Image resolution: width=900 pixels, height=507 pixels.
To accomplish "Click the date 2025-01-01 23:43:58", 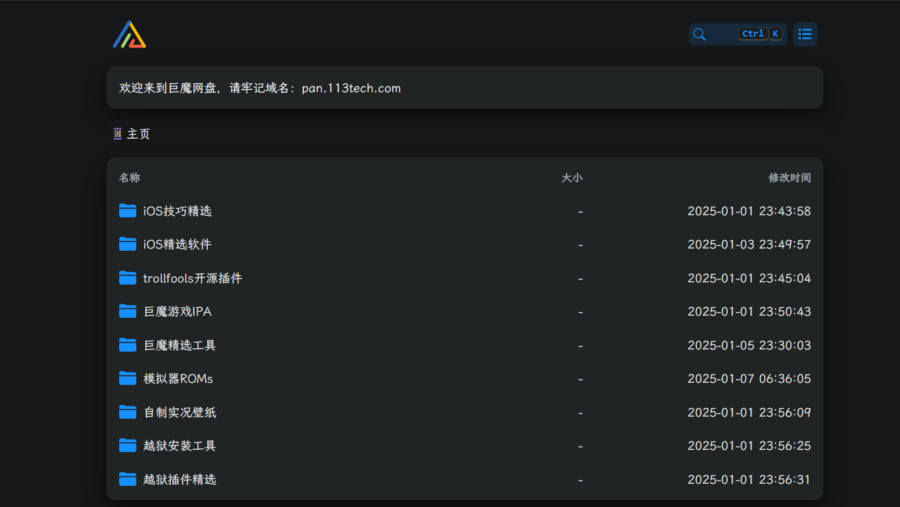I will click(x=749, y=211).
